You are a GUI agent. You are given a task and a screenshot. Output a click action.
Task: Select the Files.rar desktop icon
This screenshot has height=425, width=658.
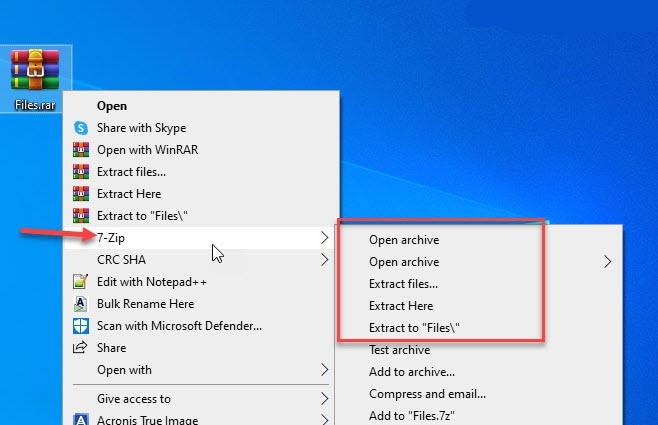[x=35, y=79]
